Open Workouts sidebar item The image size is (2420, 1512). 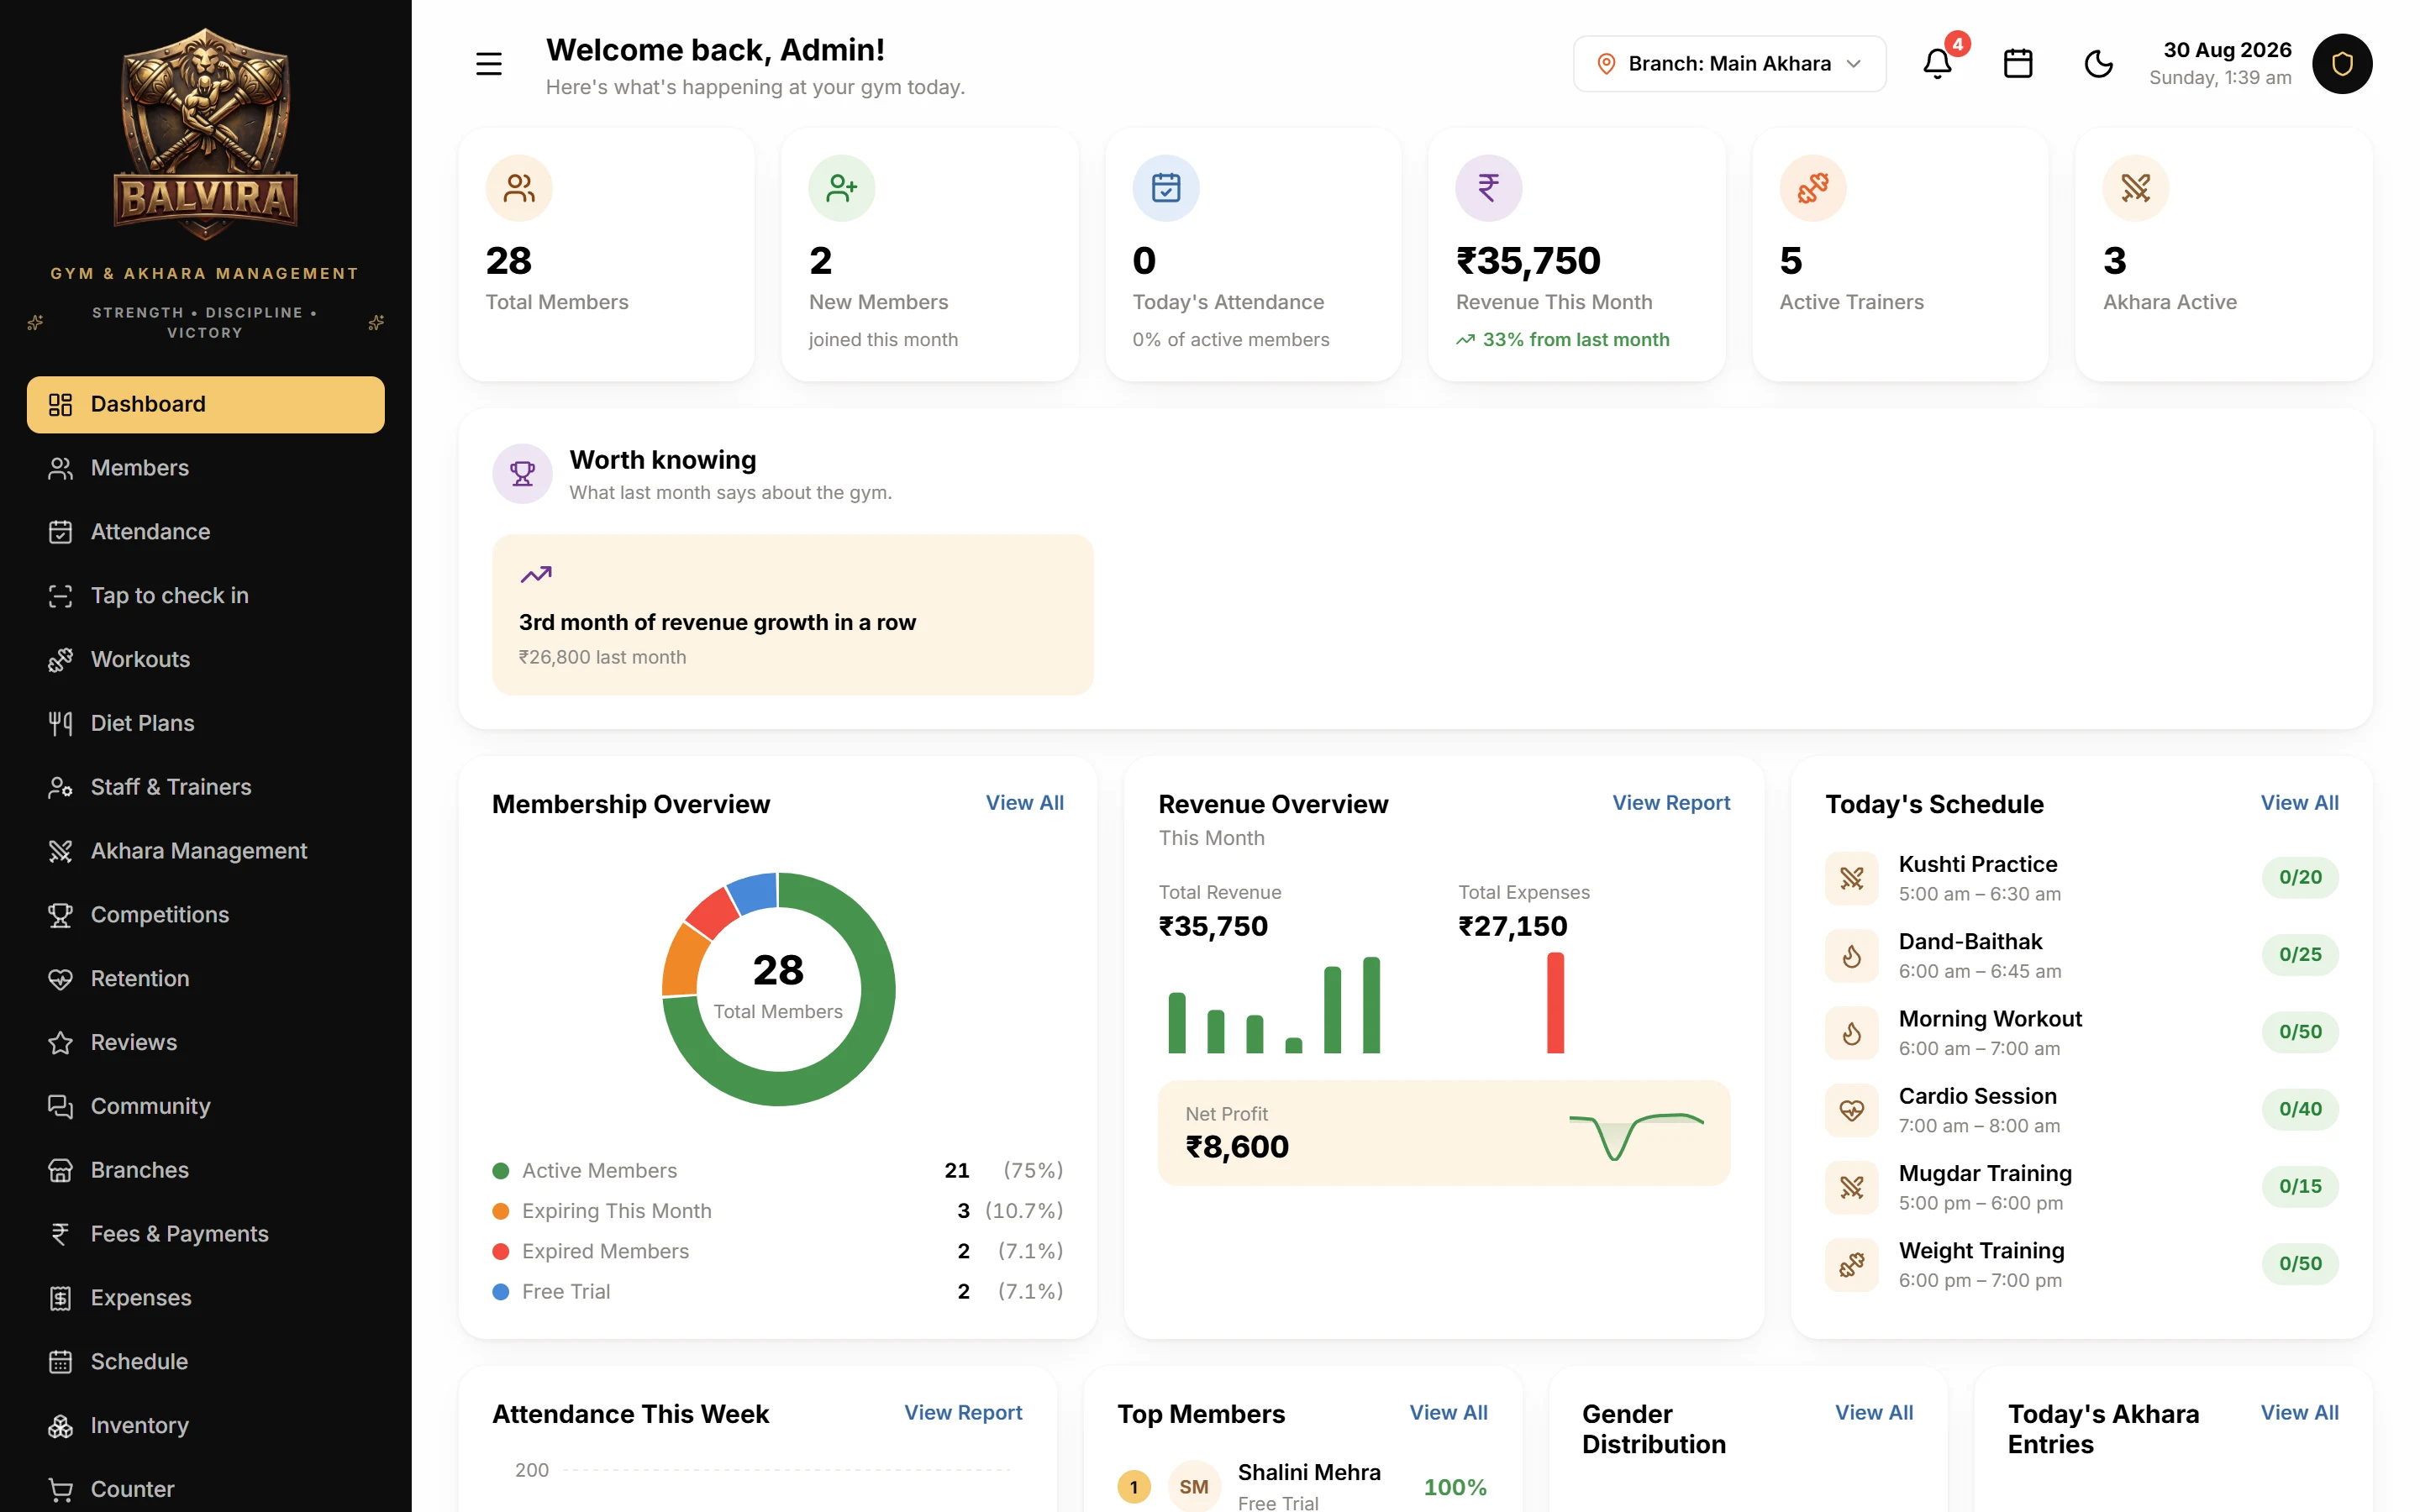click(x=205, y=660)
